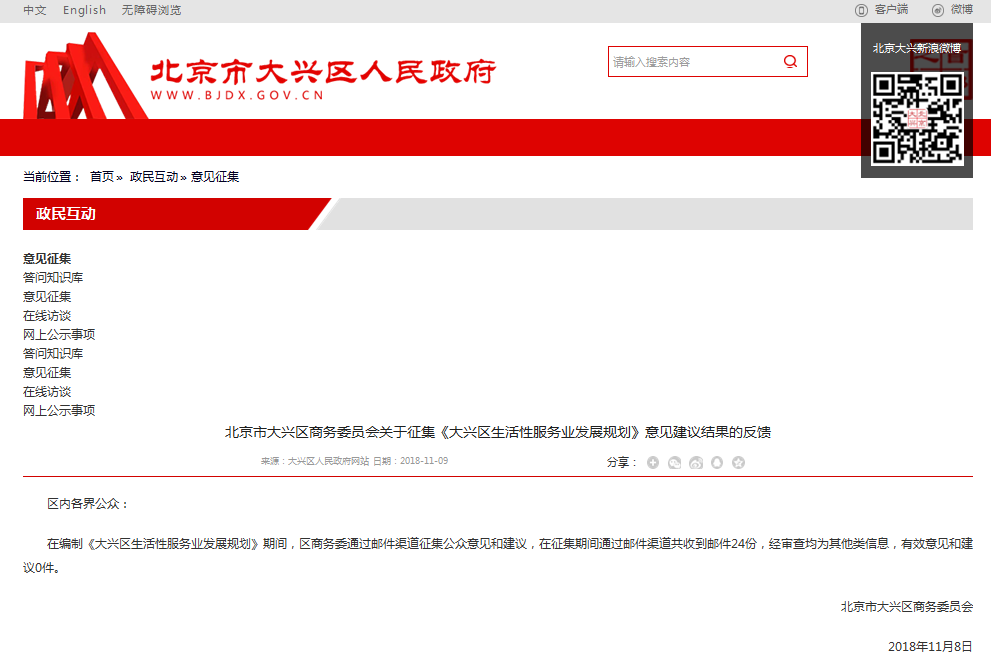The height and width of the screenshot is (661, 991).
Task: Share to Qzone star icon
Action: (x=739, y=462)
